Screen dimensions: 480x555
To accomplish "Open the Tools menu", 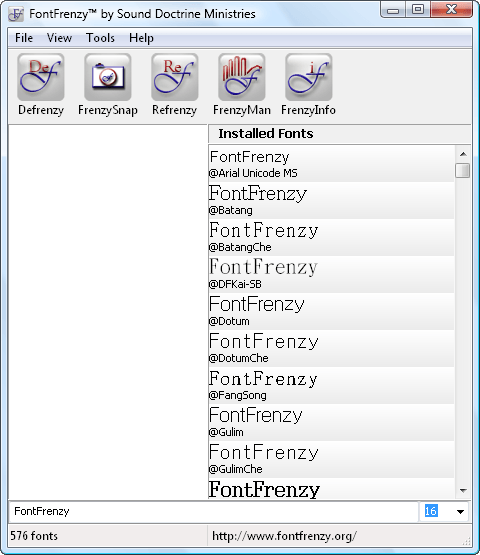I will coord(101,38).
